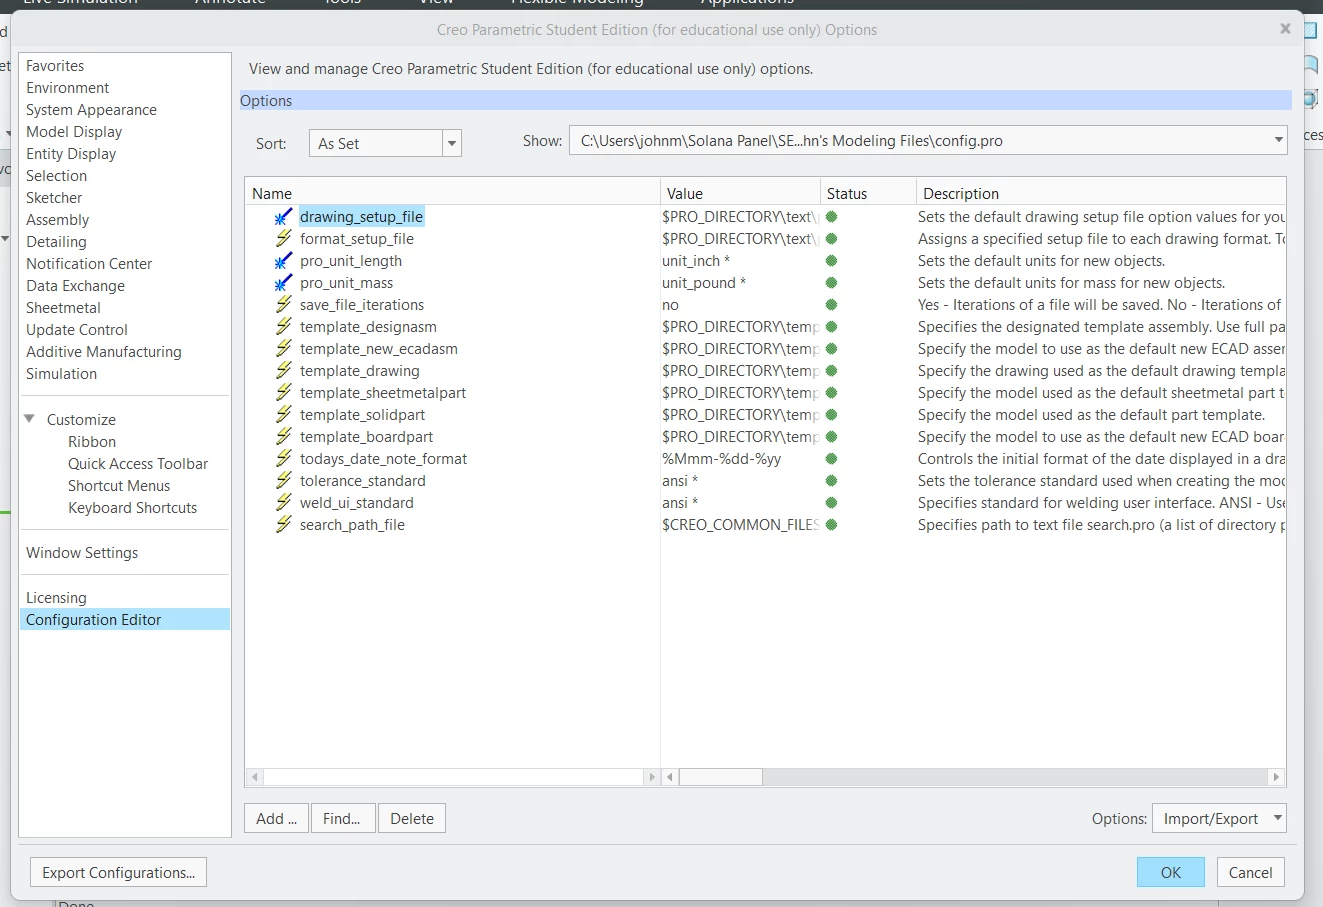The height and width of the screenshot is (907, 1323).
Task: Click the Name column scrollbar right arrow
Action: click(652, 777)
